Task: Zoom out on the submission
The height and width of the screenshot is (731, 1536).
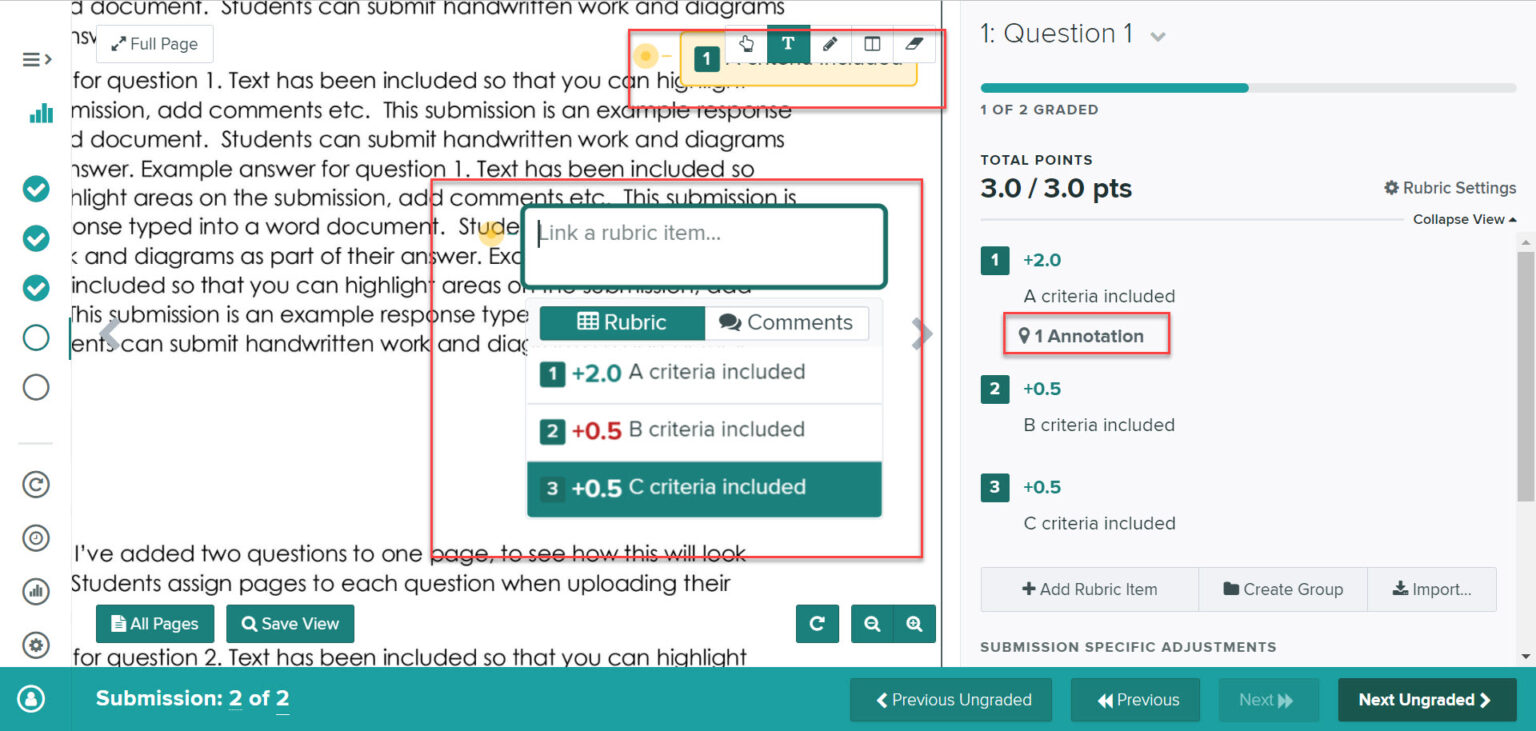Action: (871, 623)
